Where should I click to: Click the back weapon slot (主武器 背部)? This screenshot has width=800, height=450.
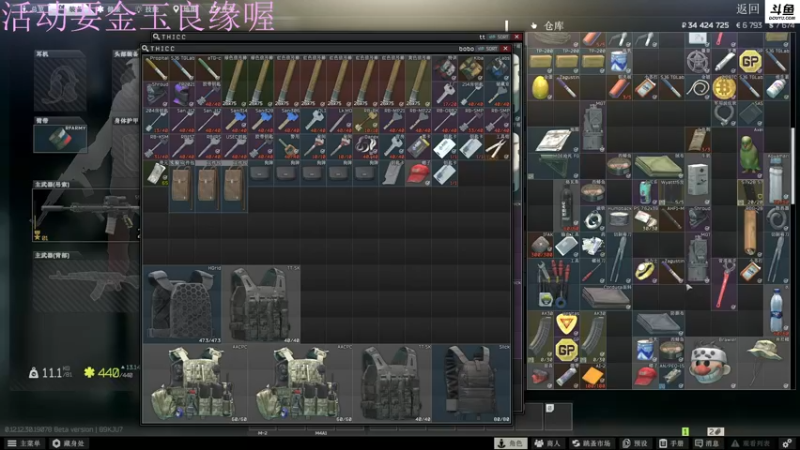click(86, 286)
